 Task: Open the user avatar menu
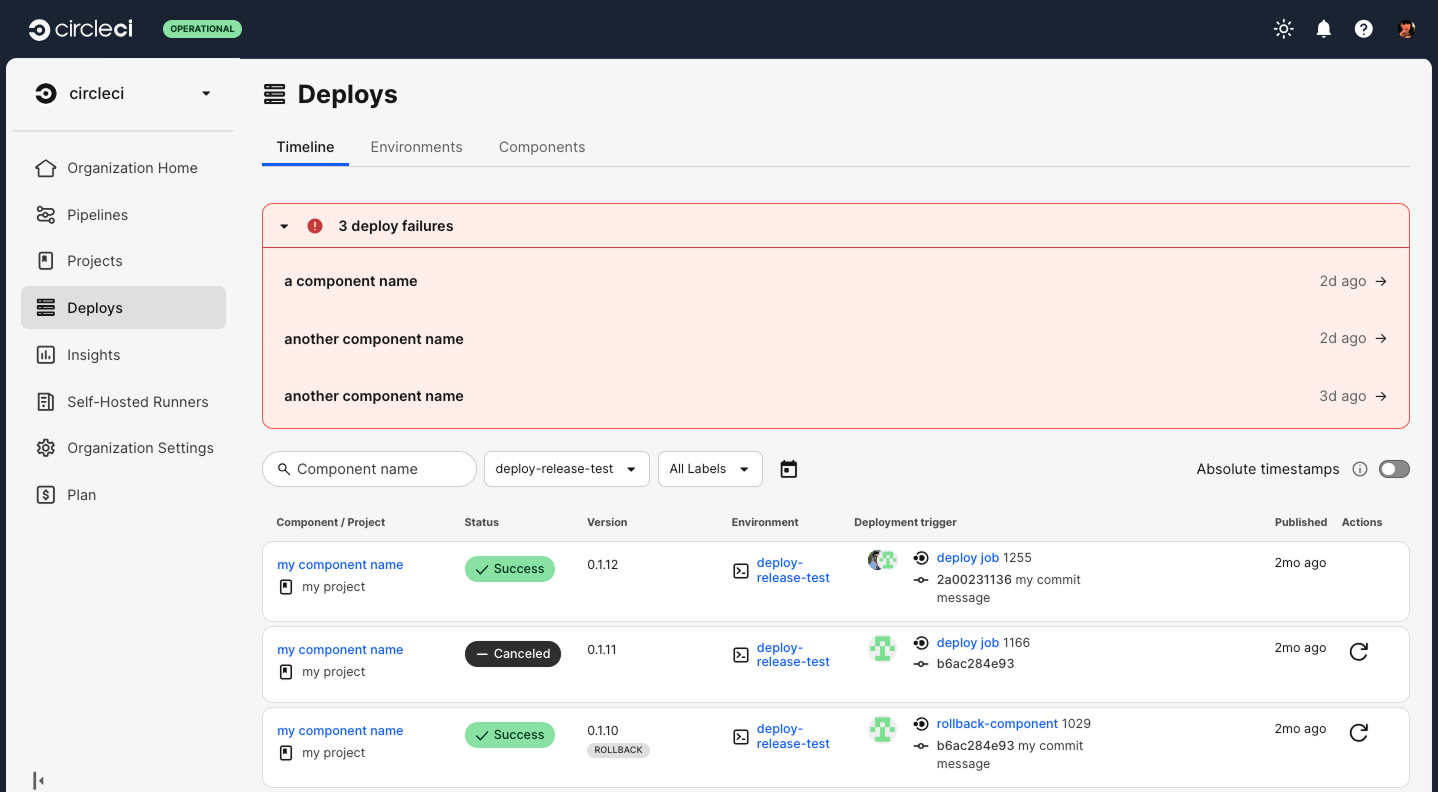coord(1406,29)
